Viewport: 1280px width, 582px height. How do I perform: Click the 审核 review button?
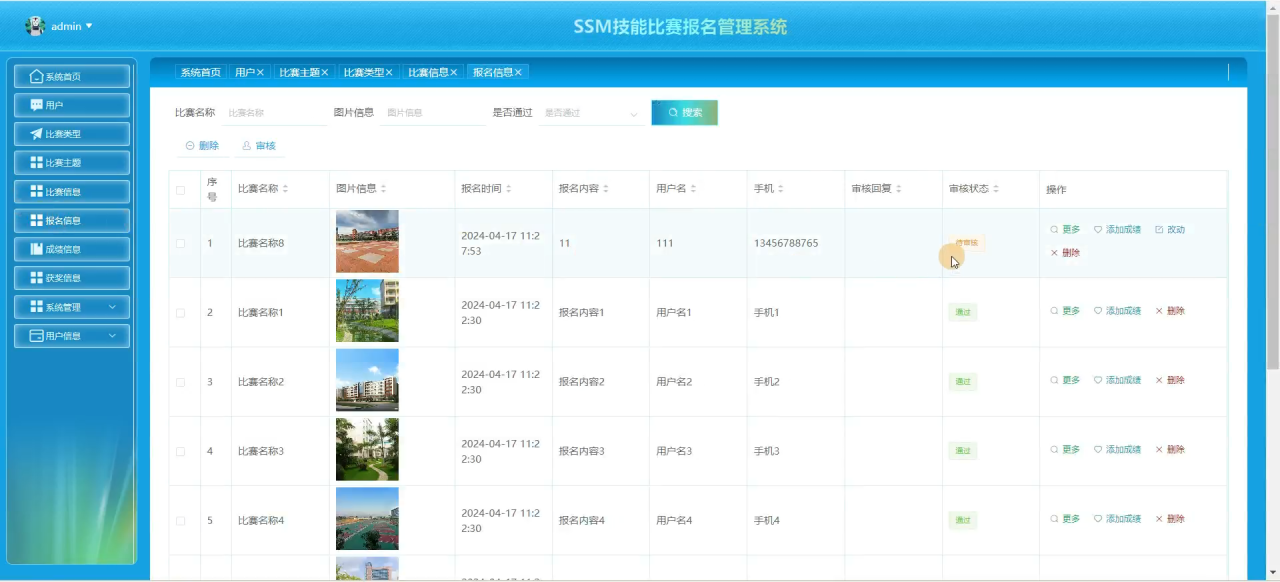tap(259, 146)
